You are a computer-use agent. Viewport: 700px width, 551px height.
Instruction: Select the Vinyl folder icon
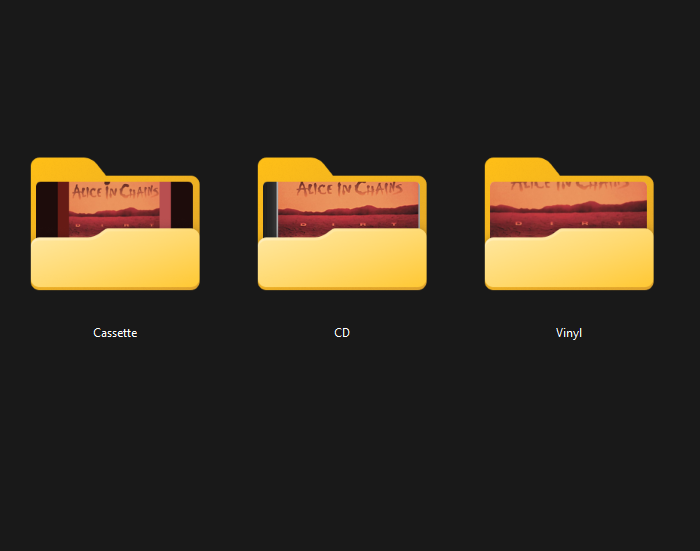click(569, 223)
